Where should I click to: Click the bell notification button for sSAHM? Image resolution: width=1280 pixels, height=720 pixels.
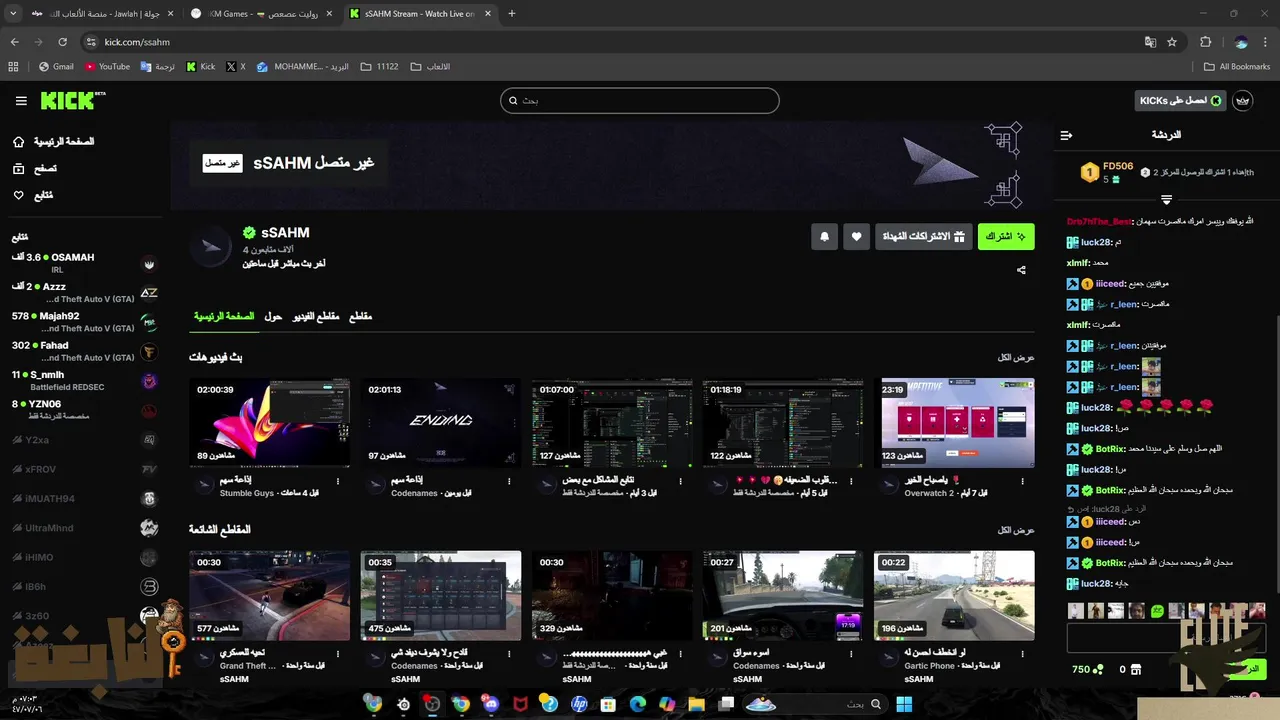tap(824, 237)
